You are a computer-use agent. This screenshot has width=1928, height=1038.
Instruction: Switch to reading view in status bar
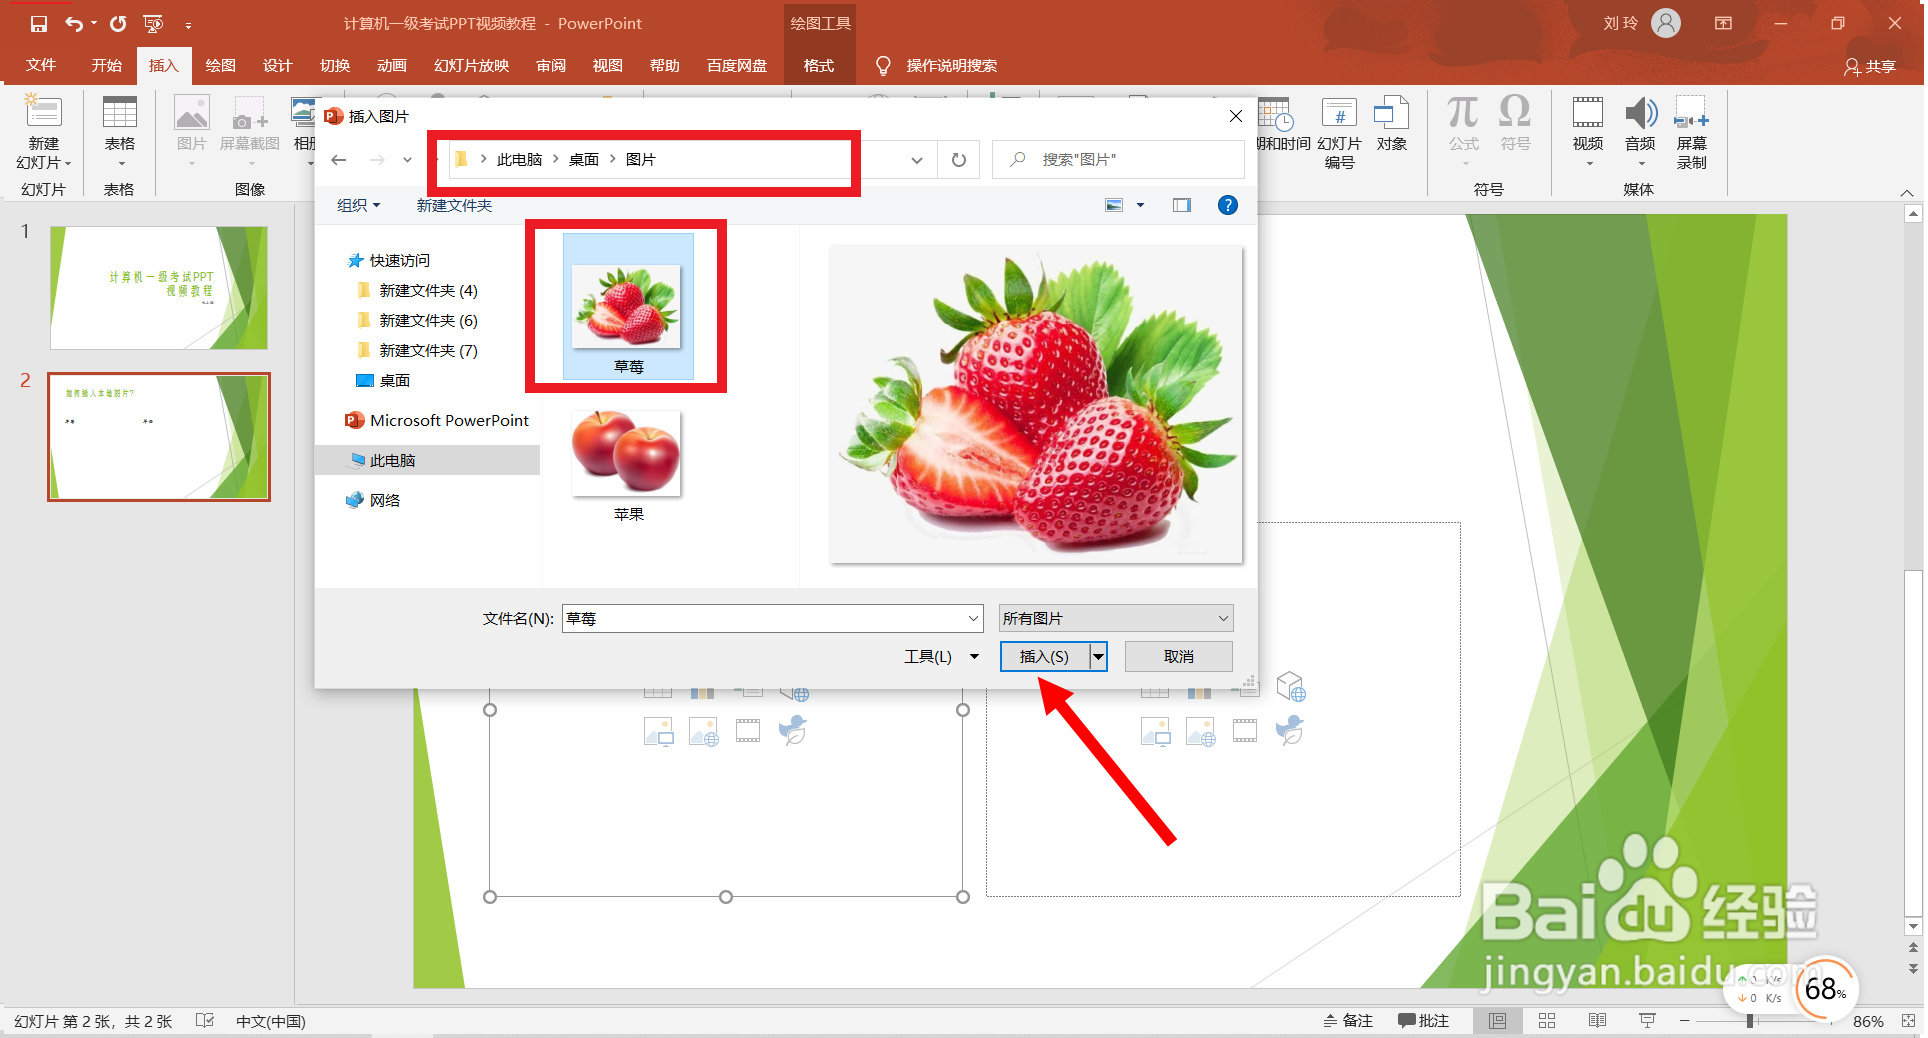tap(1597, 1020)
